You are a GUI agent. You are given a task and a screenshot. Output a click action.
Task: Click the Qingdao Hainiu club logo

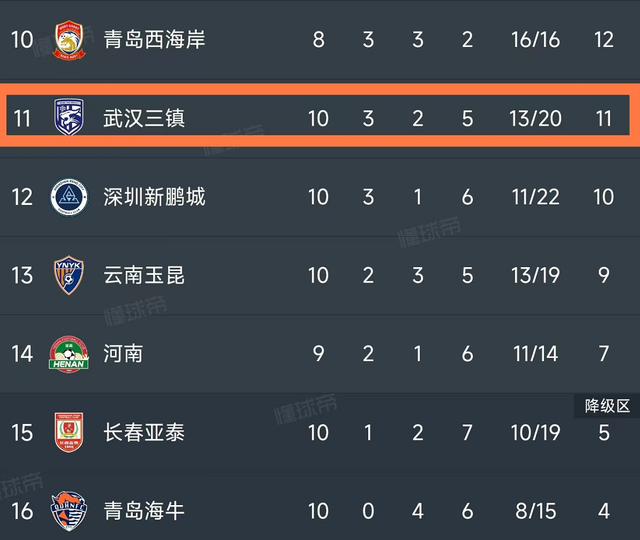pos(70,511)
